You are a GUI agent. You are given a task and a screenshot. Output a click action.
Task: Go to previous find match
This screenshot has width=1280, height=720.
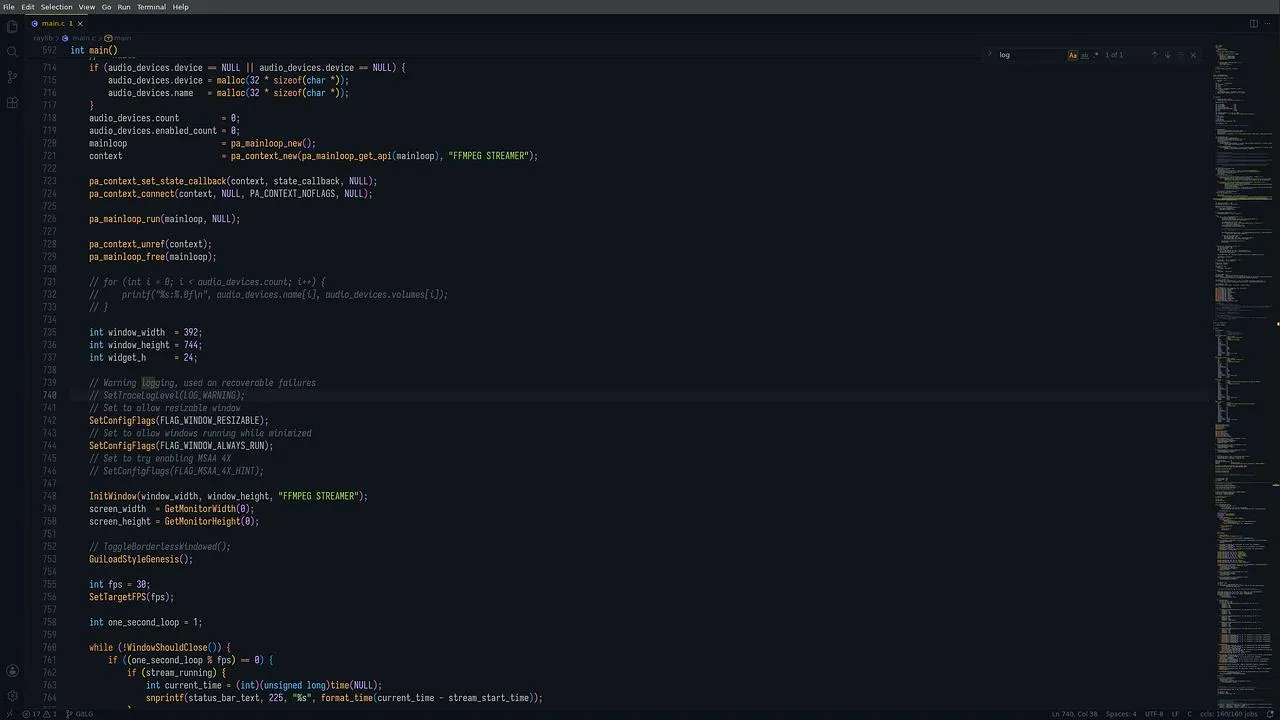pos(1154,55)
